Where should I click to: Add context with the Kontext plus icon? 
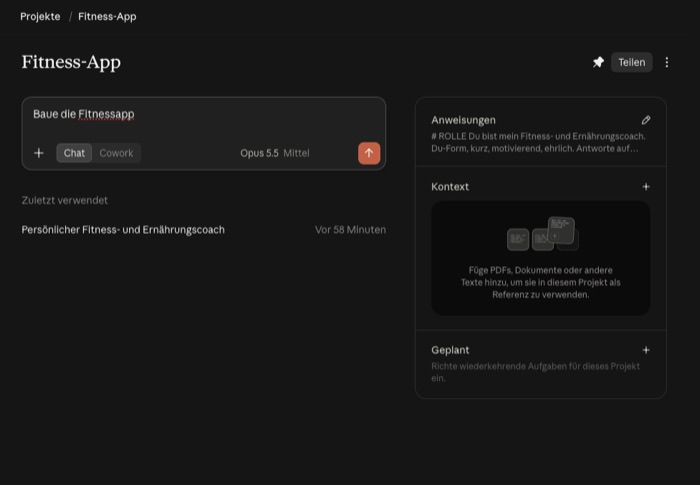pyautogui.click(x=646, y=187)
